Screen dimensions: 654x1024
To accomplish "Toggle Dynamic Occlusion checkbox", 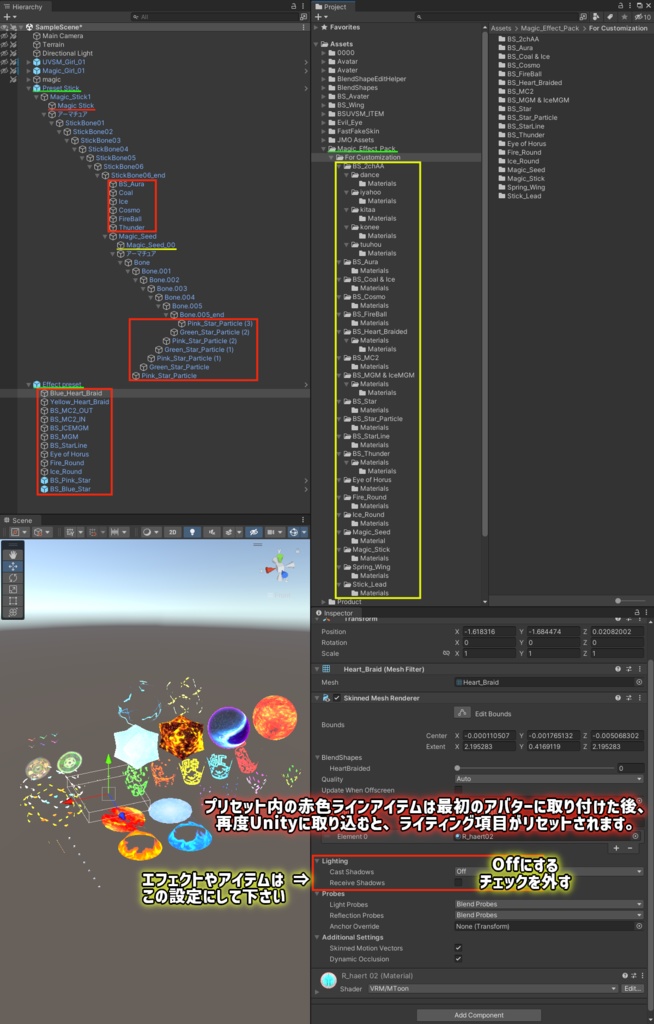I will click(458, 959).
